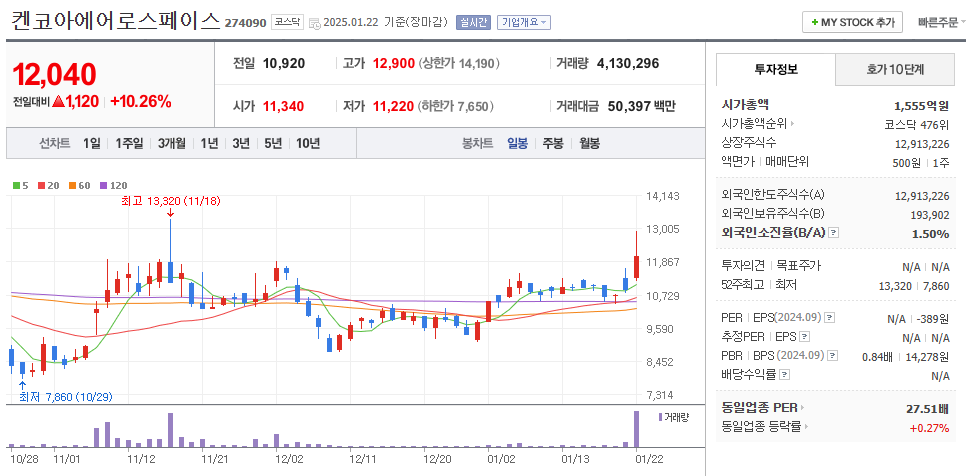Open the 빠른주문 dropdown menu
The image size is (976, 476).
coord(942,22)
